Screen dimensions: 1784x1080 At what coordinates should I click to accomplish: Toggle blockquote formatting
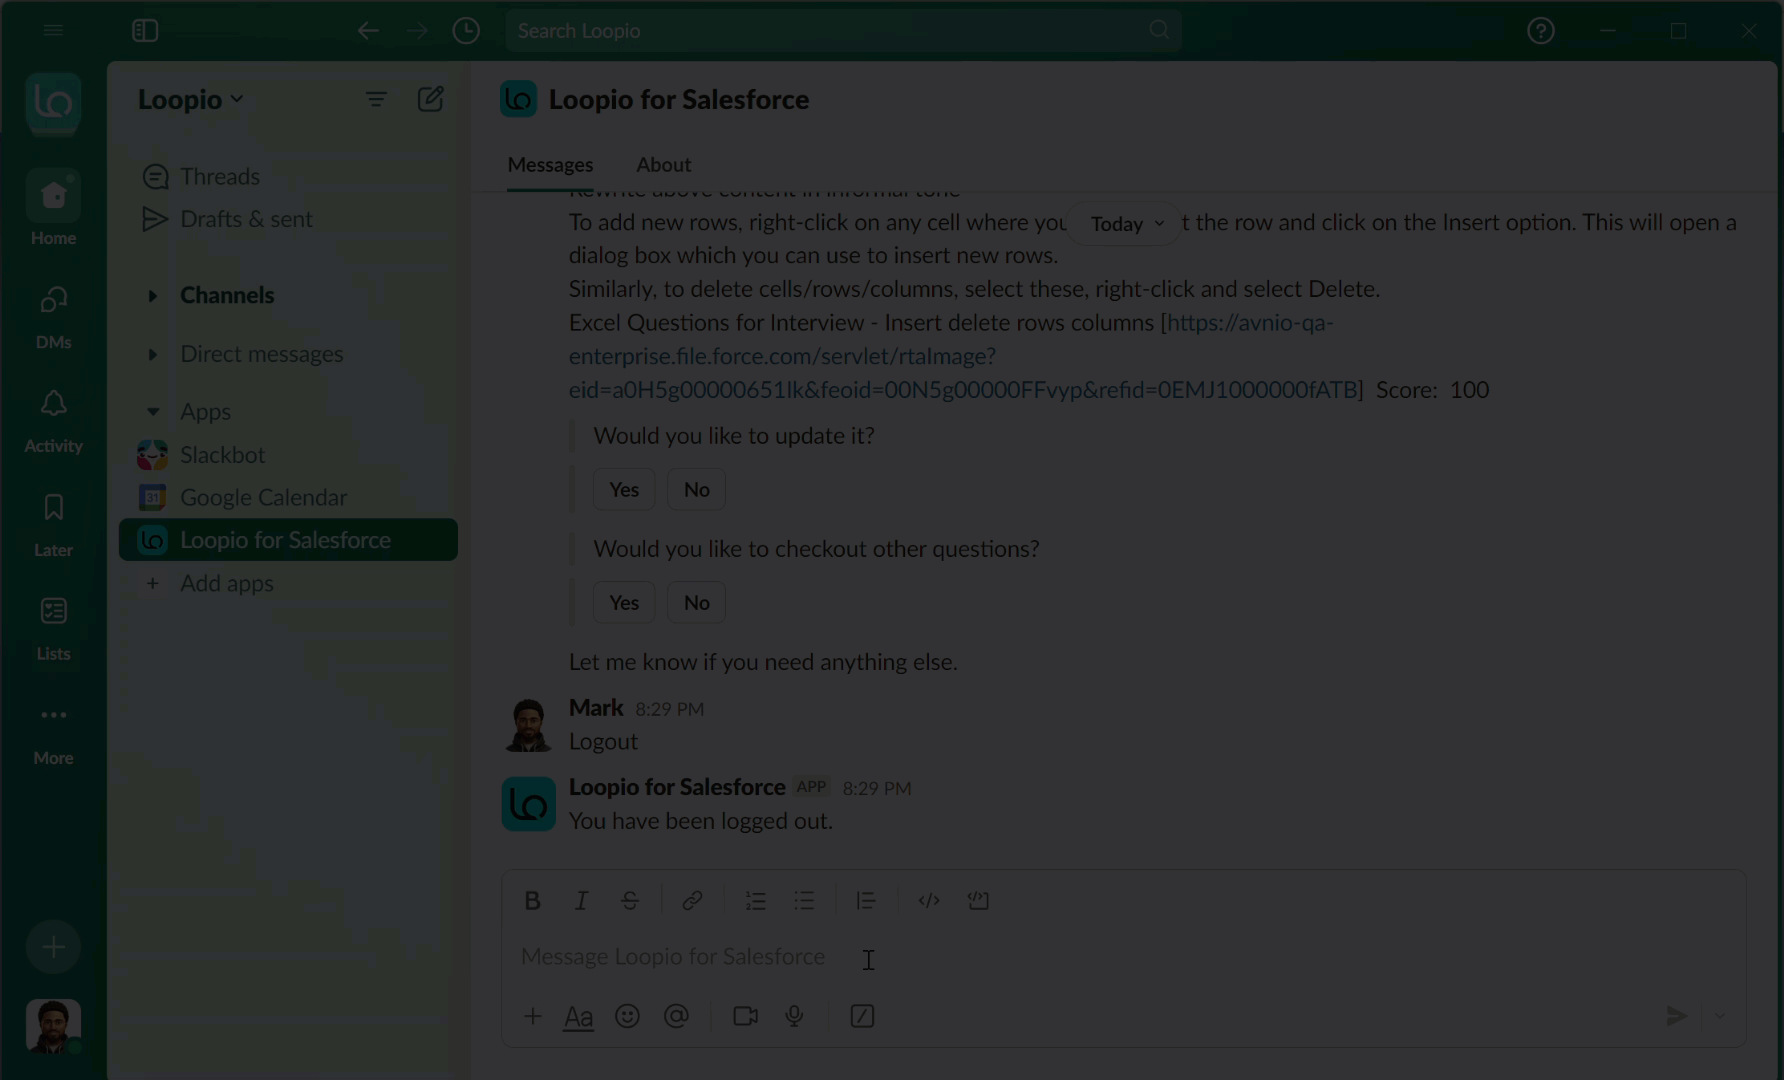coord(866,900)
